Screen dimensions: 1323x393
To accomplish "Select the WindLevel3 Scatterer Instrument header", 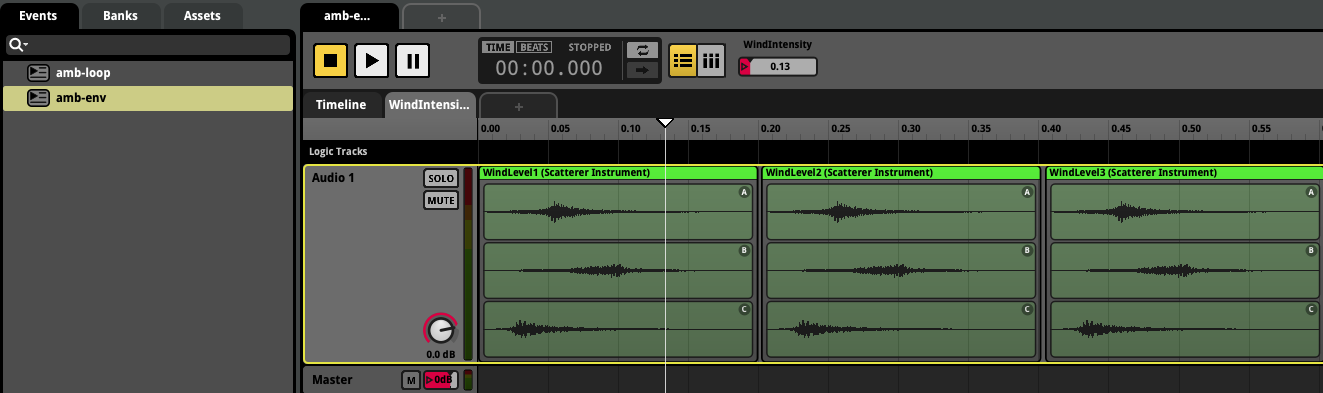I will point(1185,173).
